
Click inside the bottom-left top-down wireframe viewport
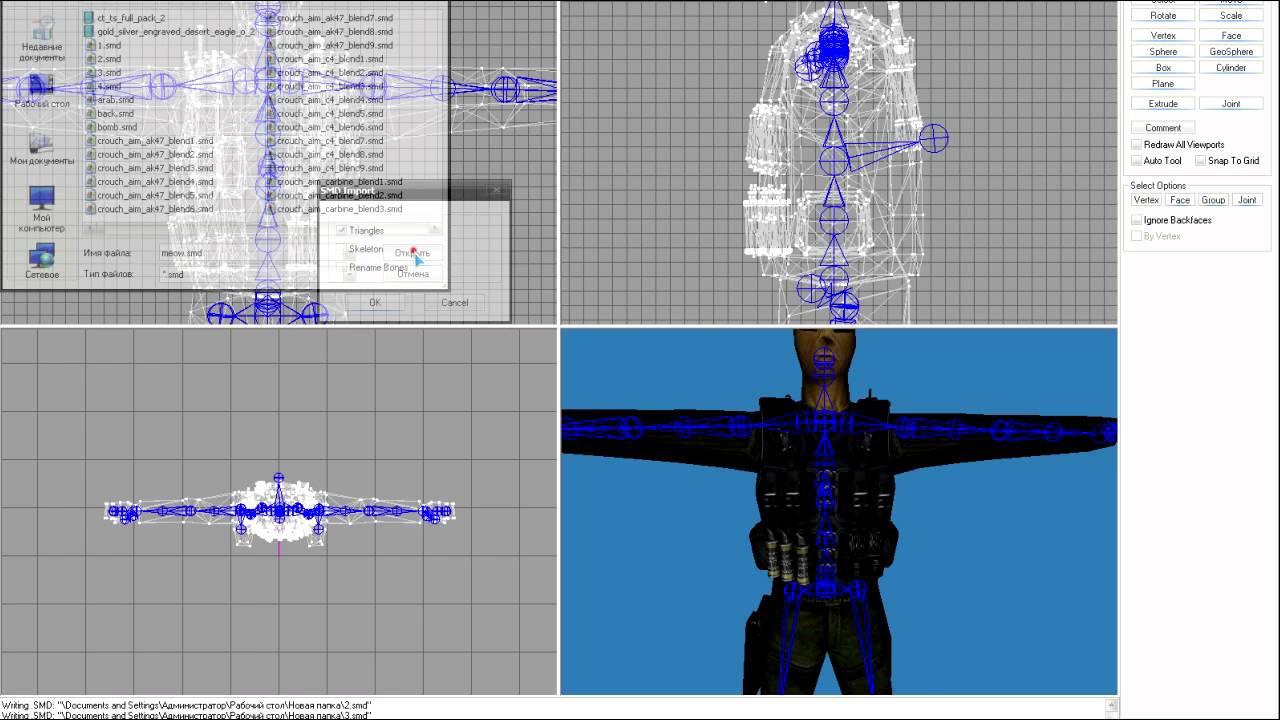coord(279,511)
